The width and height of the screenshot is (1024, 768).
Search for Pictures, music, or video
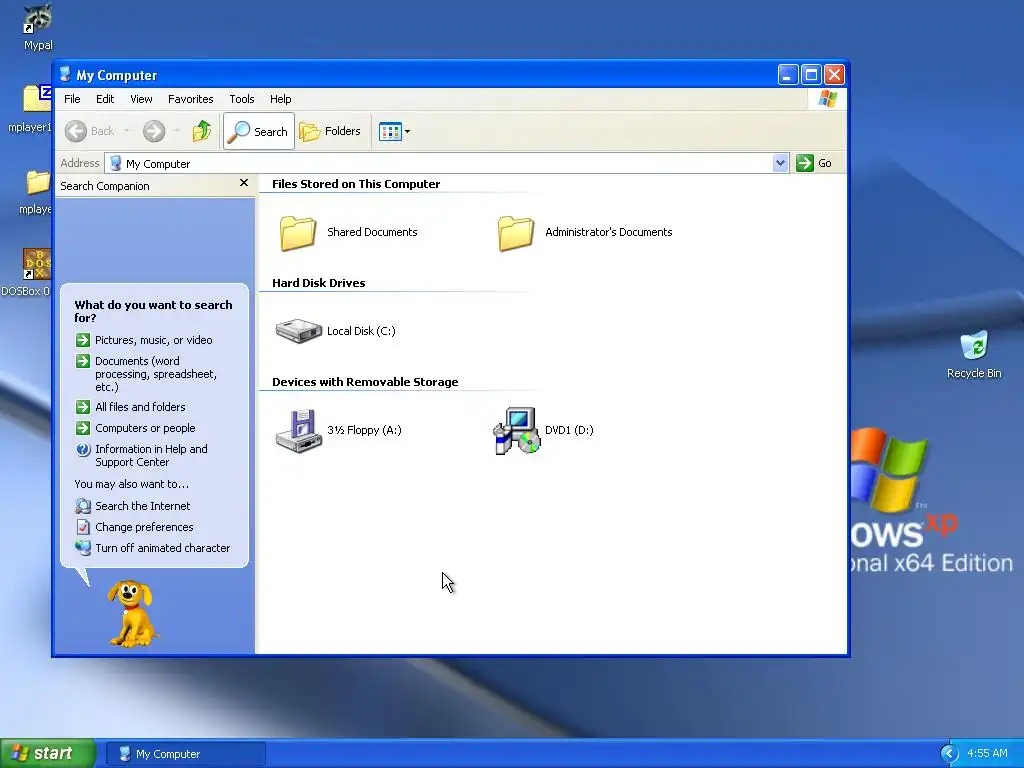[153, 340]
